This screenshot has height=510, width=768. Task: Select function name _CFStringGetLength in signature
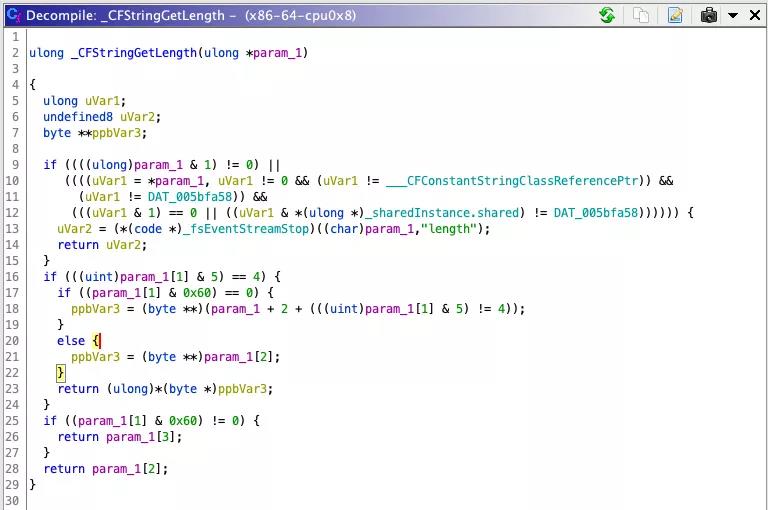134,53
